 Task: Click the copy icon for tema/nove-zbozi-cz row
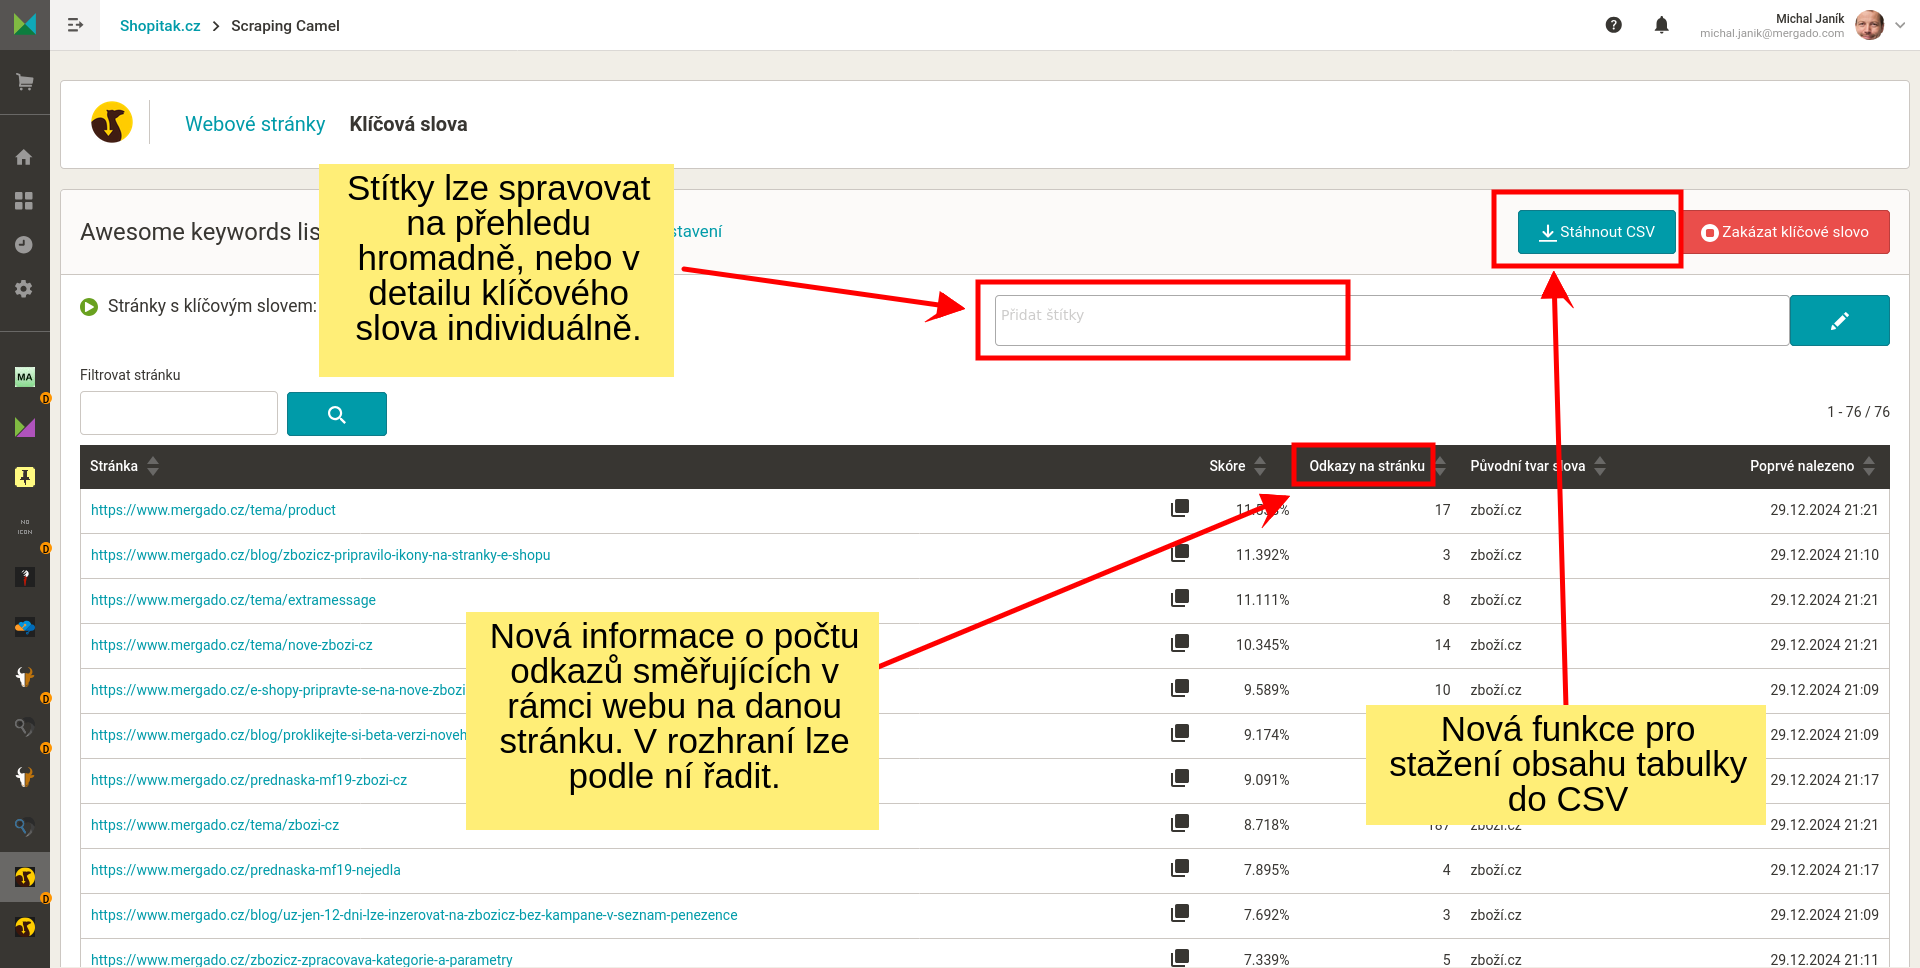pos(1180,643)
